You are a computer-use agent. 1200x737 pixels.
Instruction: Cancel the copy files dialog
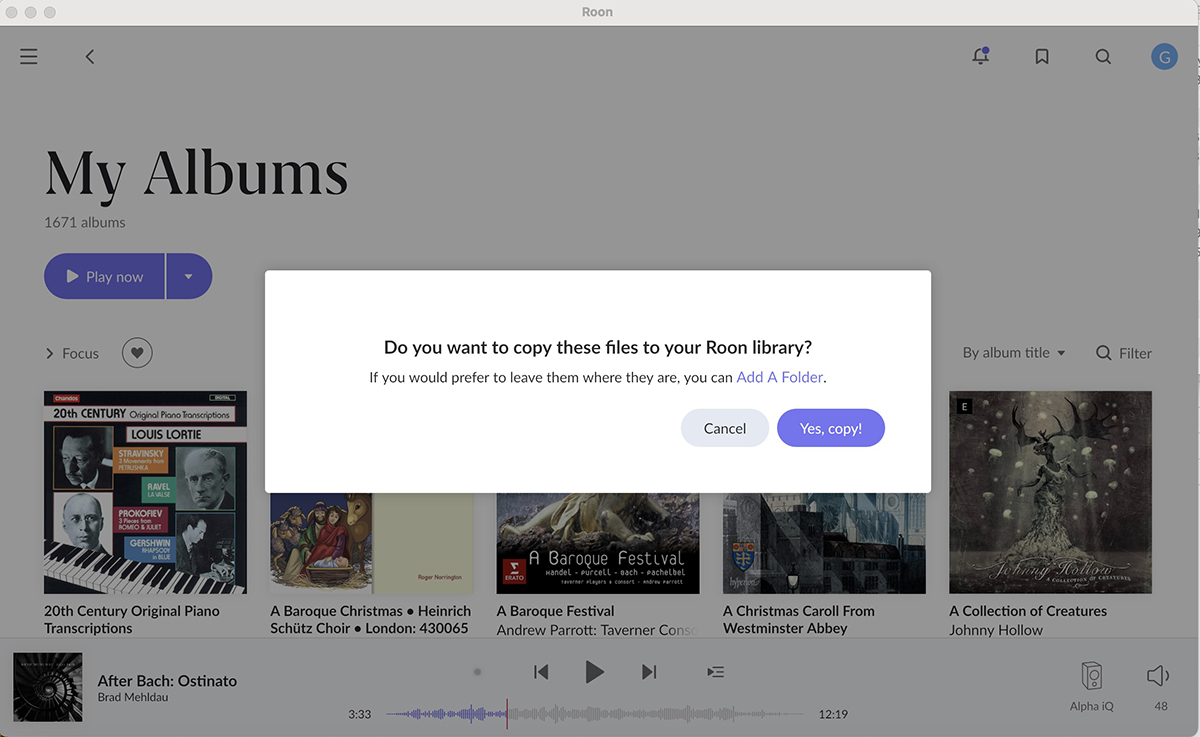(725, 428)
